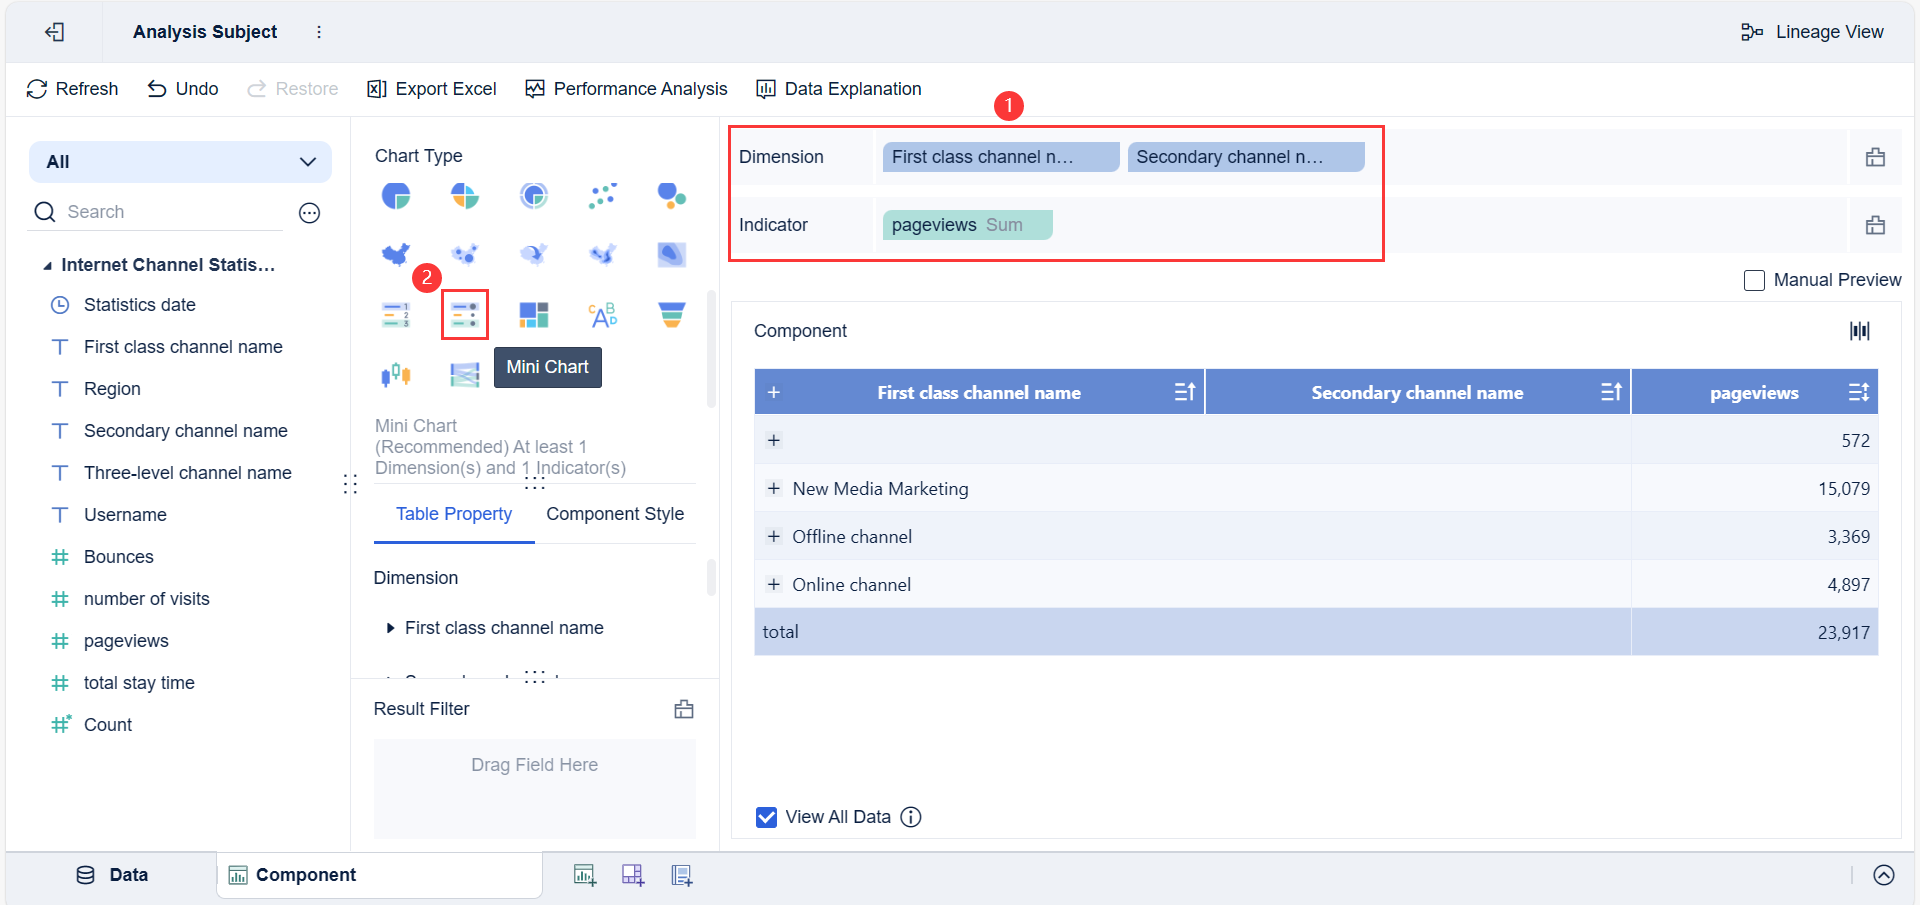Open the All fields dropdown
The image size is (1920, 905).
coord(180,162)
